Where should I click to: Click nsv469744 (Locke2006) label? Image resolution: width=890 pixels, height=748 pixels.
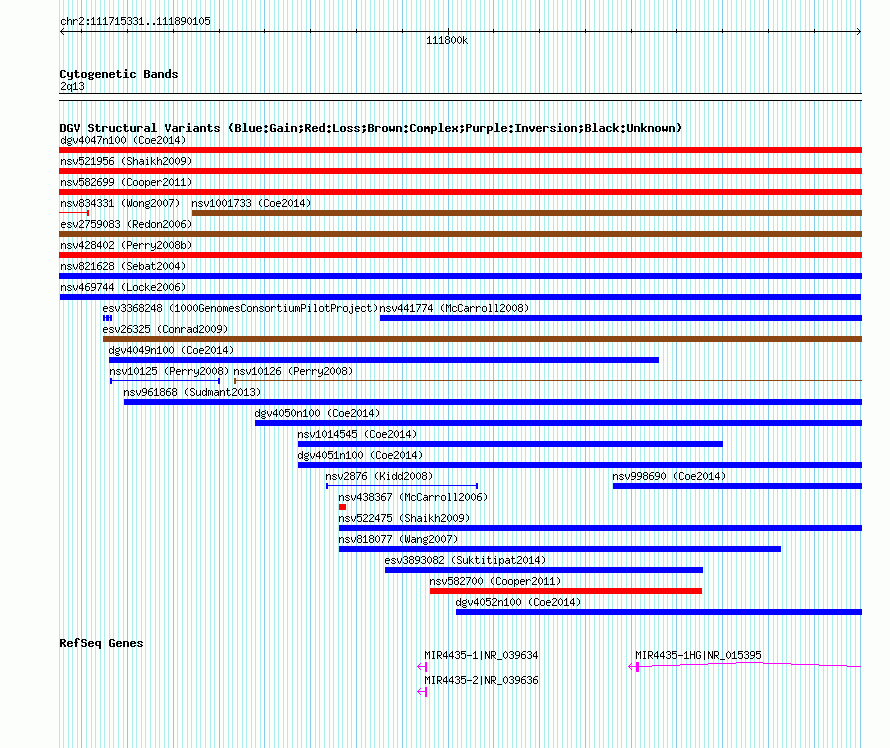coord(123,287)
